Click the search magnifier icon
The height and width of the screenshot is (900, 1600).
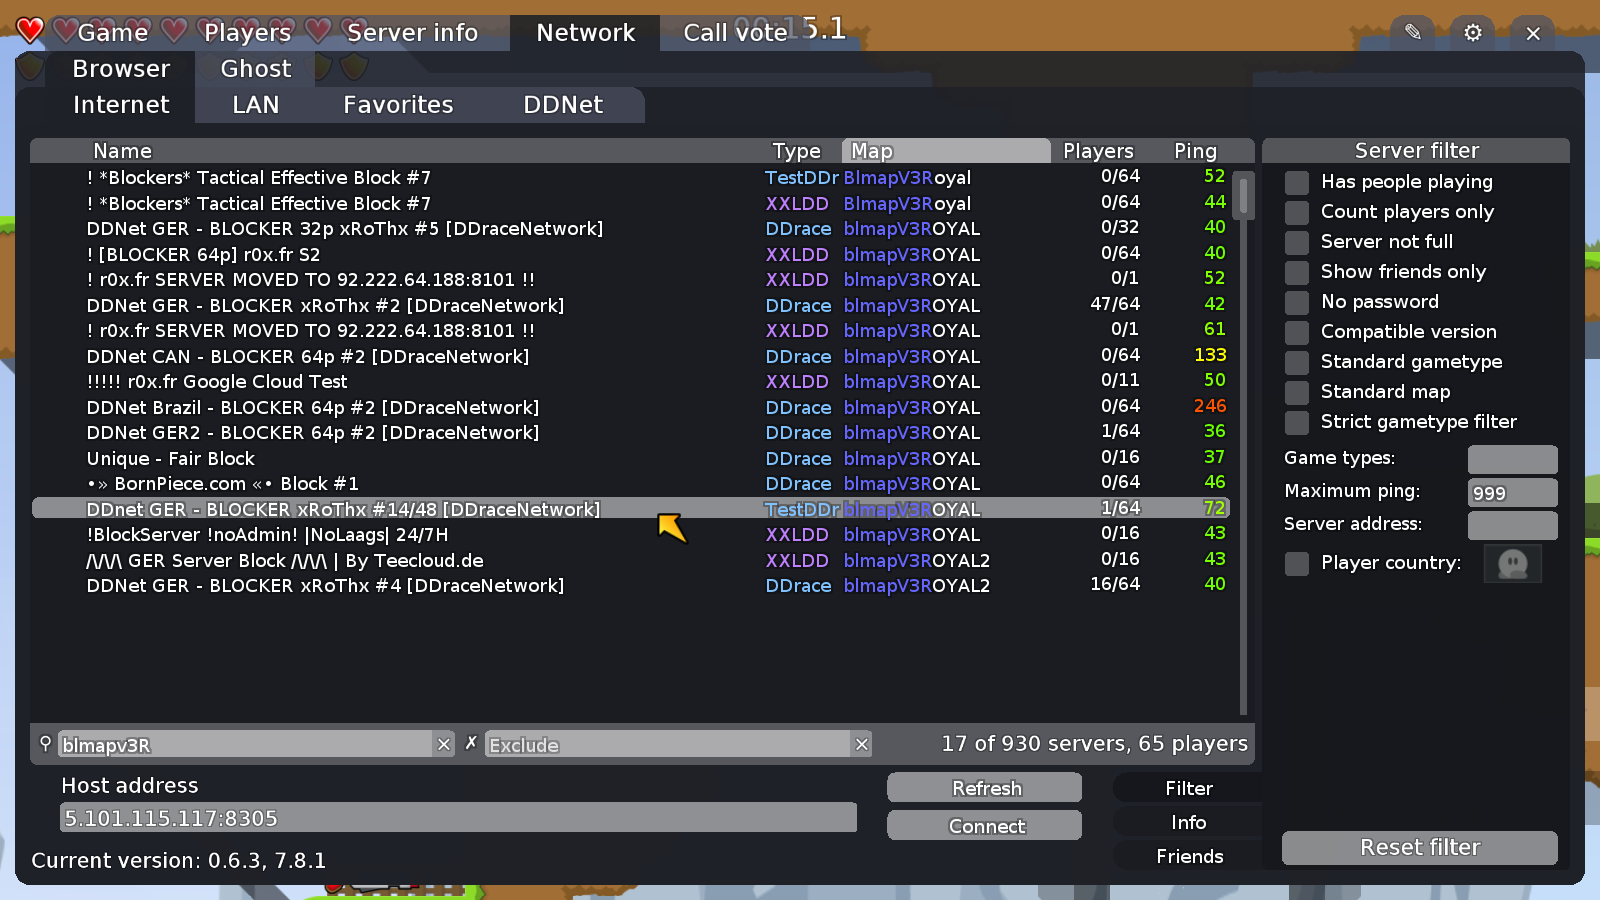coord(46,744)
